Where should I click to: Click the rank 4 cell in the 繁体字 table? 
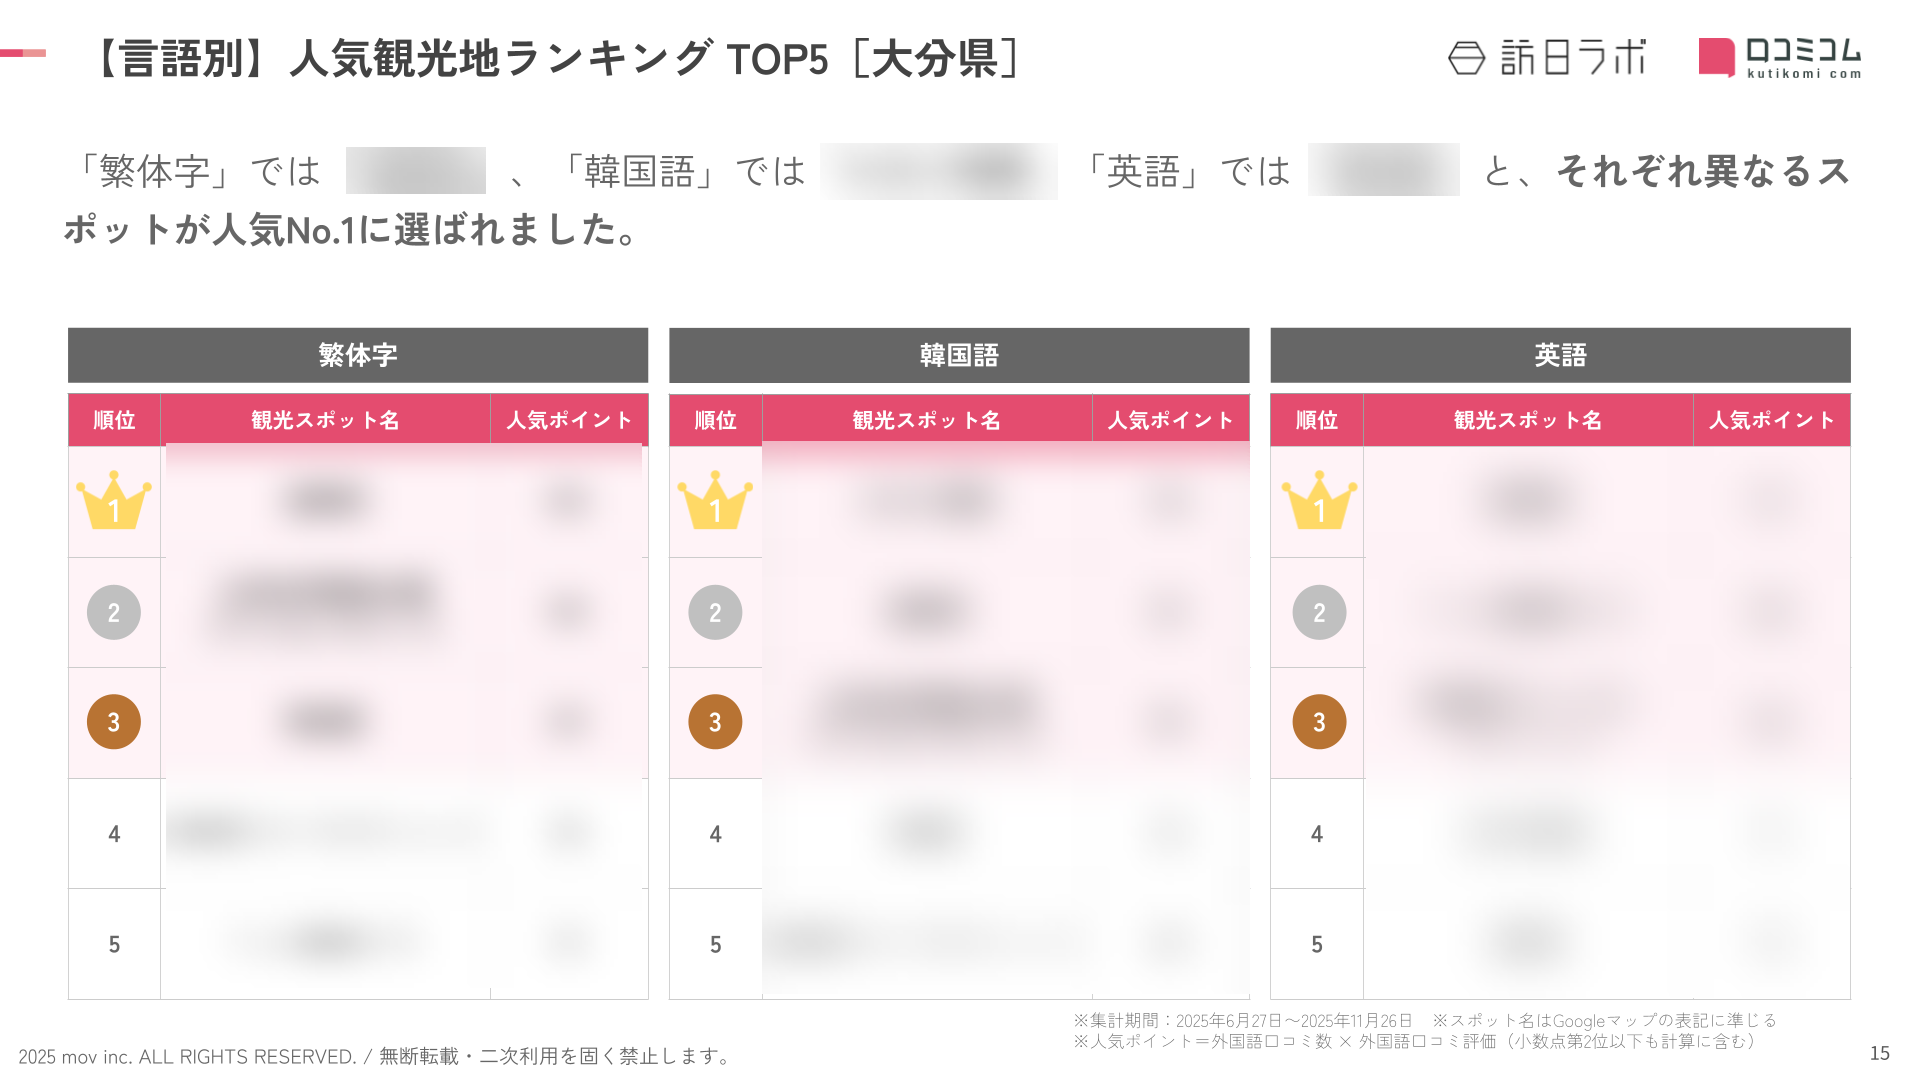[114, 834]
